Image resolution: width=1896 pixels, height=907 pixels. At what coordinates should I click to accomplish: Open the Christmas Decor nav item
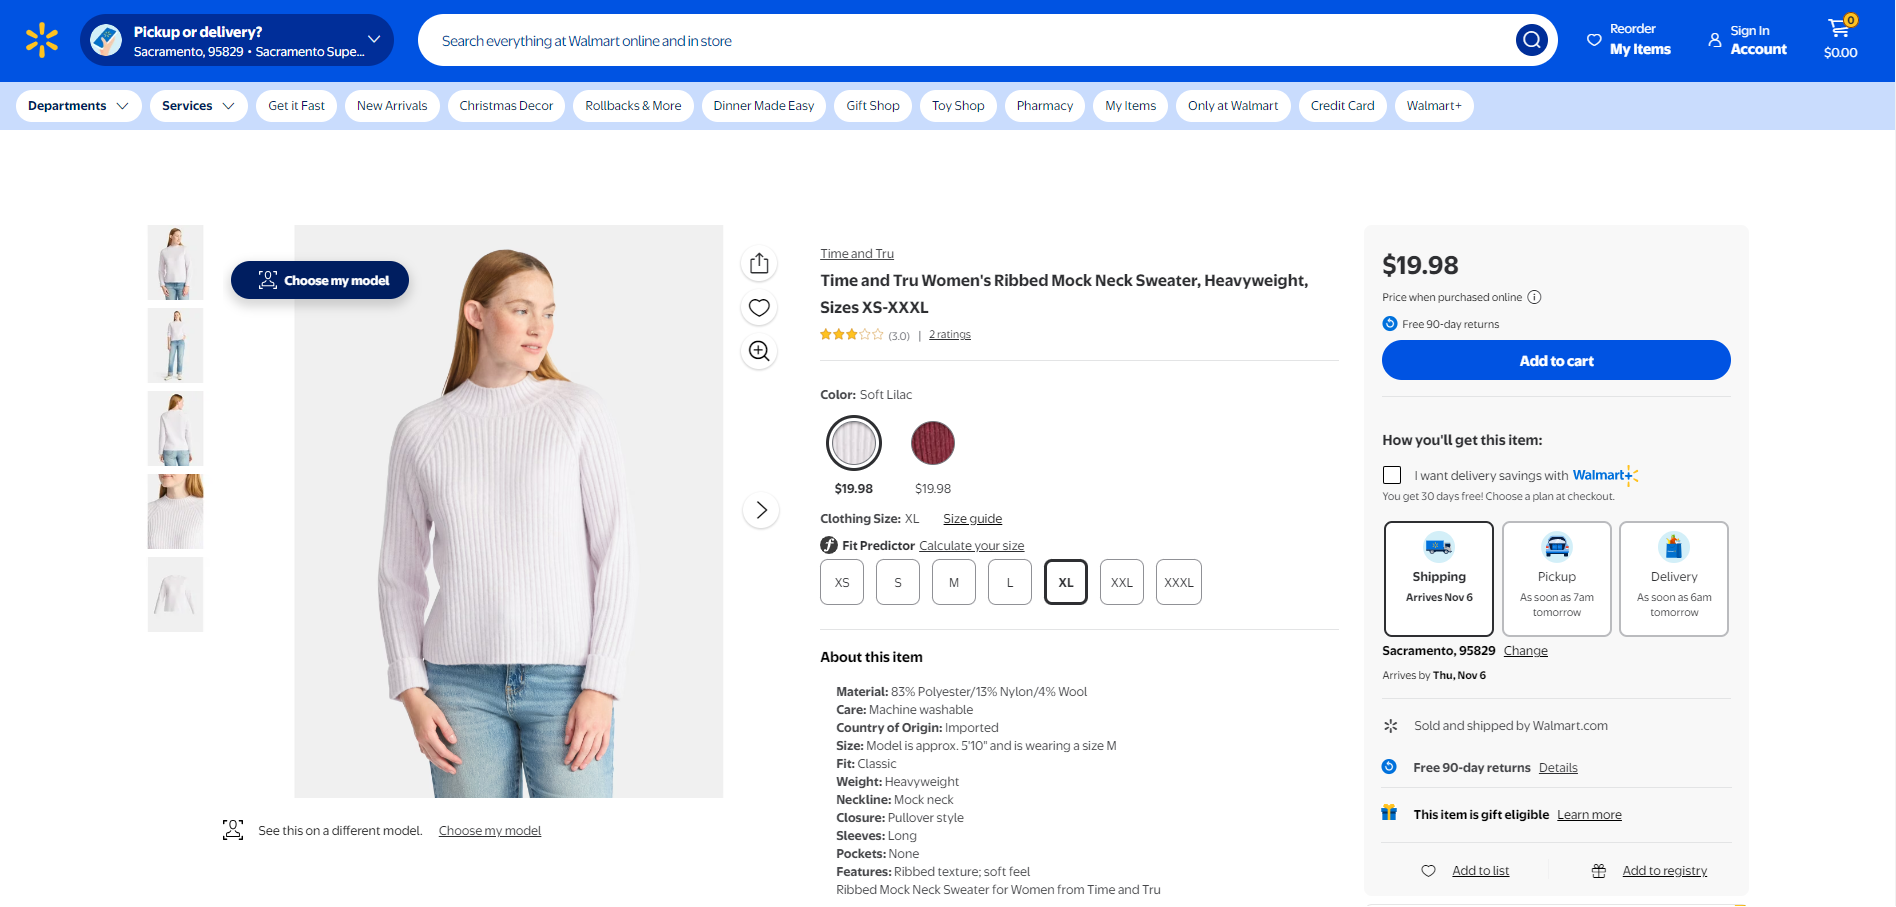[506, 106]
